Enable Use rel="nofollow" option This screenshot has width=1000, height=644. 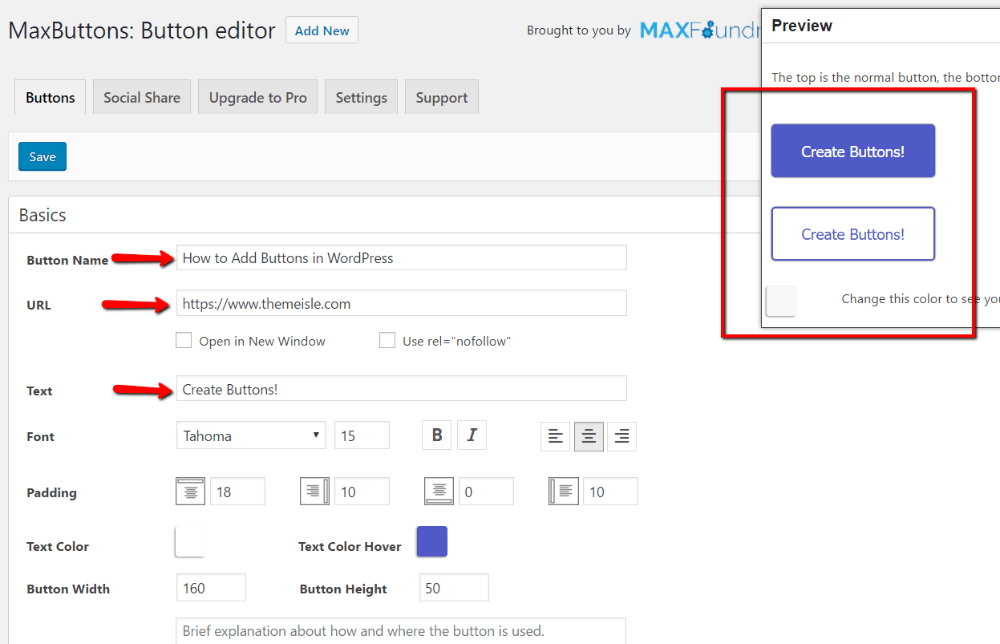[x=387, y=340]
